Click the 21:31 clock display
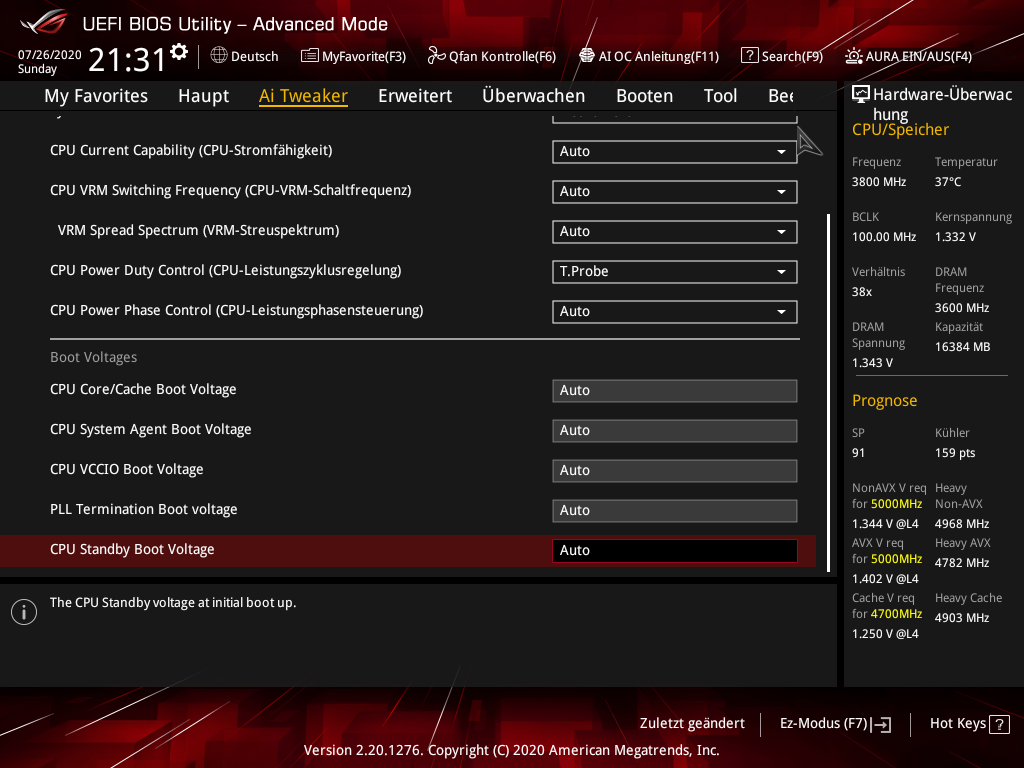The height and width of the screenshot is (768, 1024). click(x=127, y=59)
